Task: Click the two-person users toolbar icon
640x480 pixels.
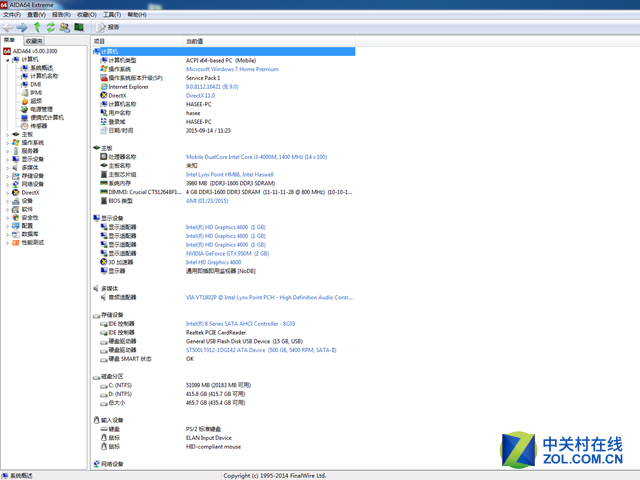Action: pyautogui.click(x=64, y=27)
